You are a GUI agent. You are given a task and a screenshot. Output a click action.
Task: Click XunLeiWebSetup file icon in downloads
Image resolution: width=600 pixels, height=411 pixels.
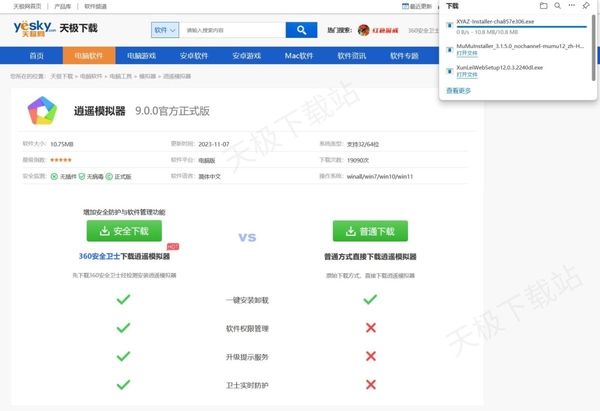point(450,71)
